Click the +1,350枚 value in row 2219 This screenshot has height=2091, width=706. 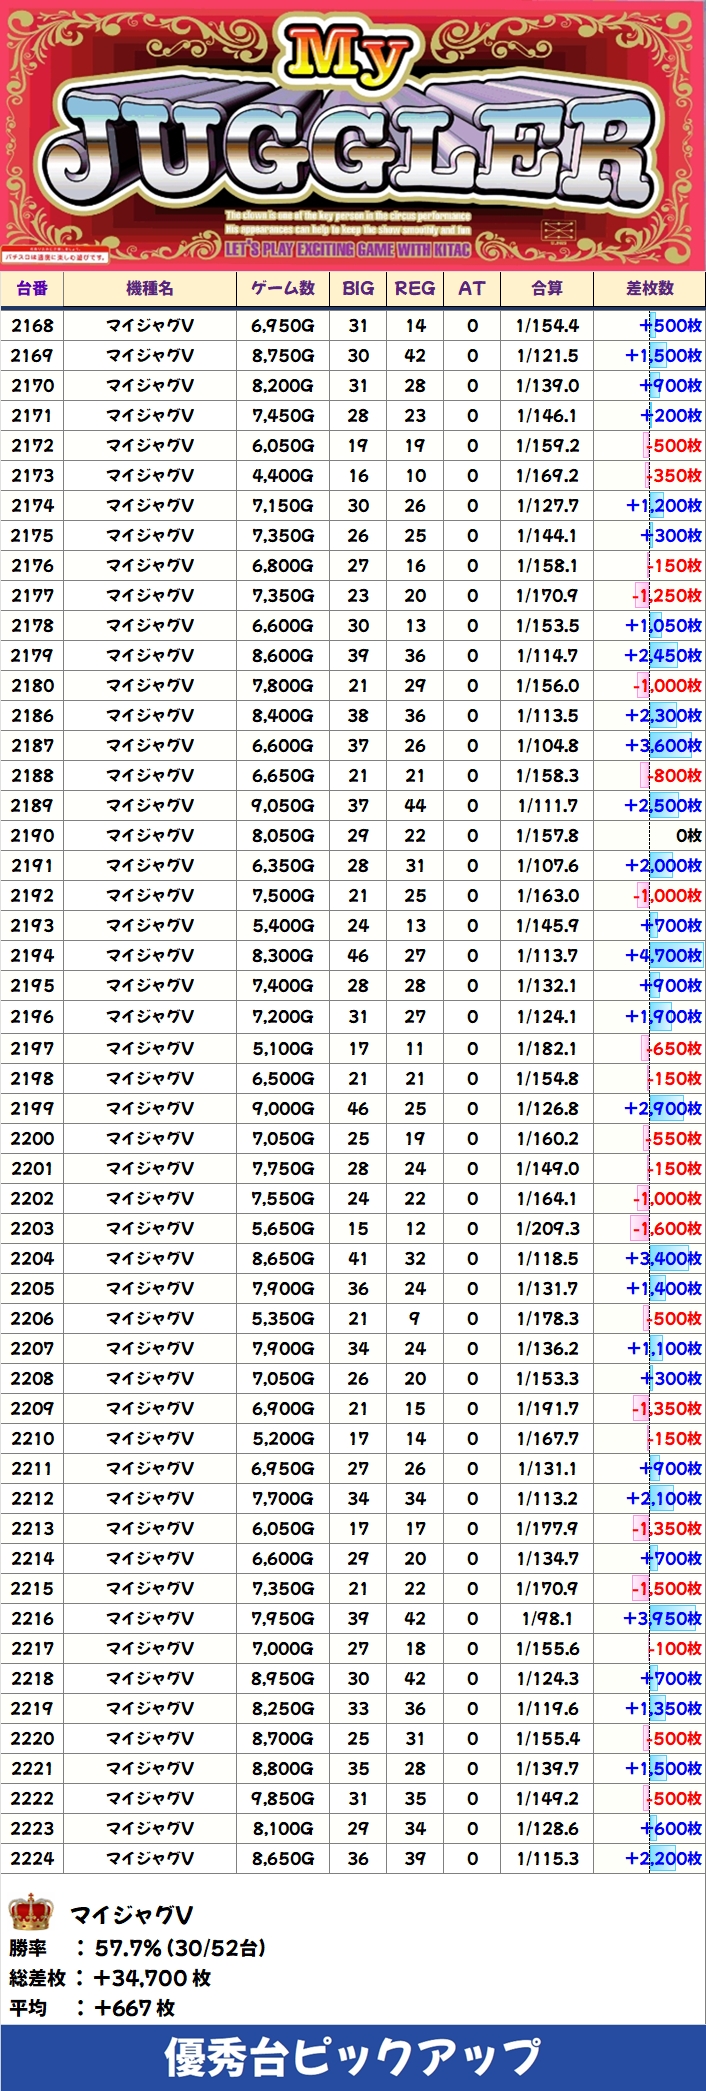665,1708
